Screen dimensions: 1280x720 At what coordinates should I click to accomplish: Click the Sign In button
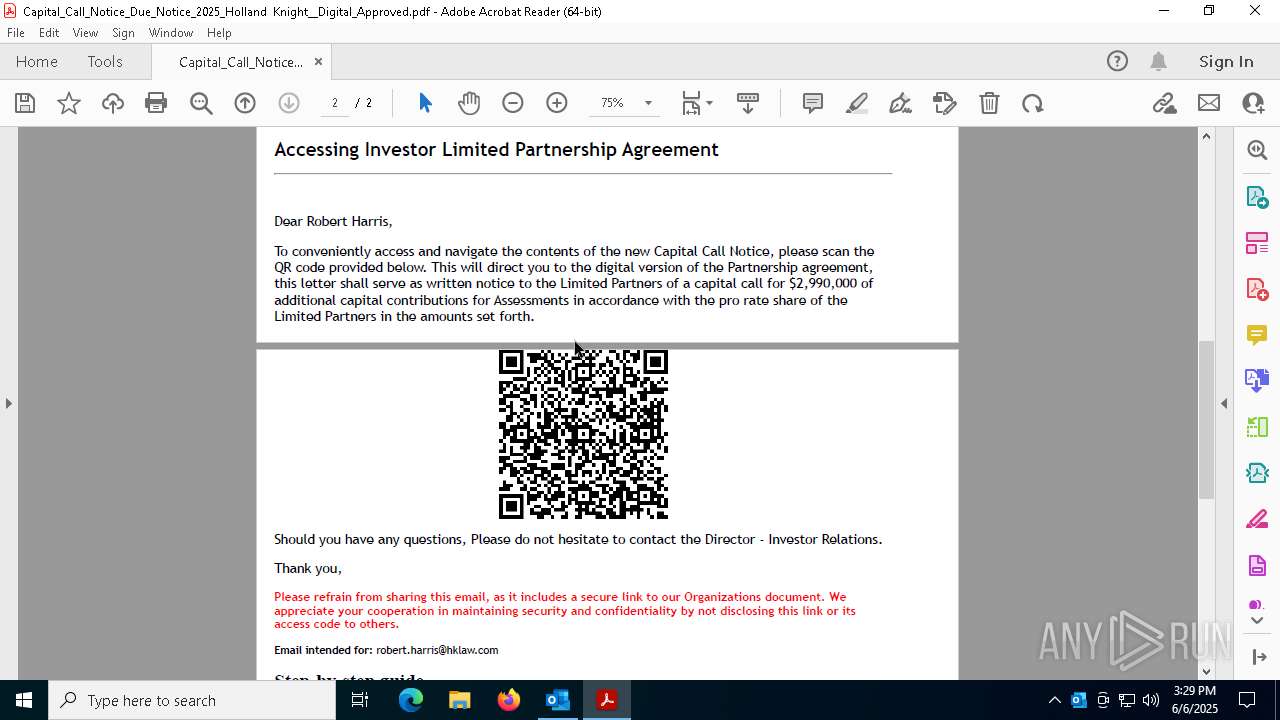click(1226, 61)
